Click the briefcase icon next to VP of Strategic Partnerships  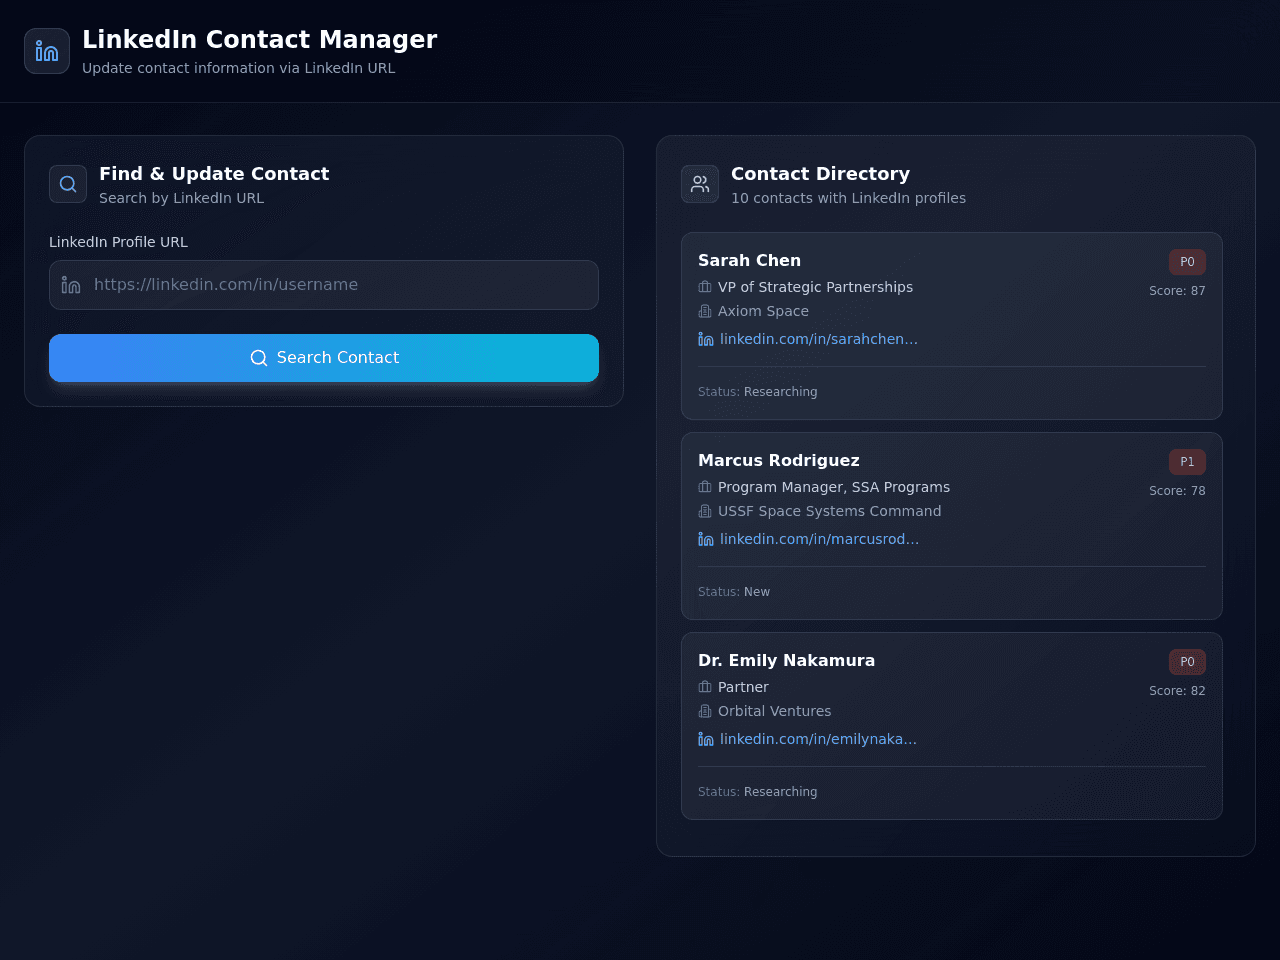pos(705,287)
